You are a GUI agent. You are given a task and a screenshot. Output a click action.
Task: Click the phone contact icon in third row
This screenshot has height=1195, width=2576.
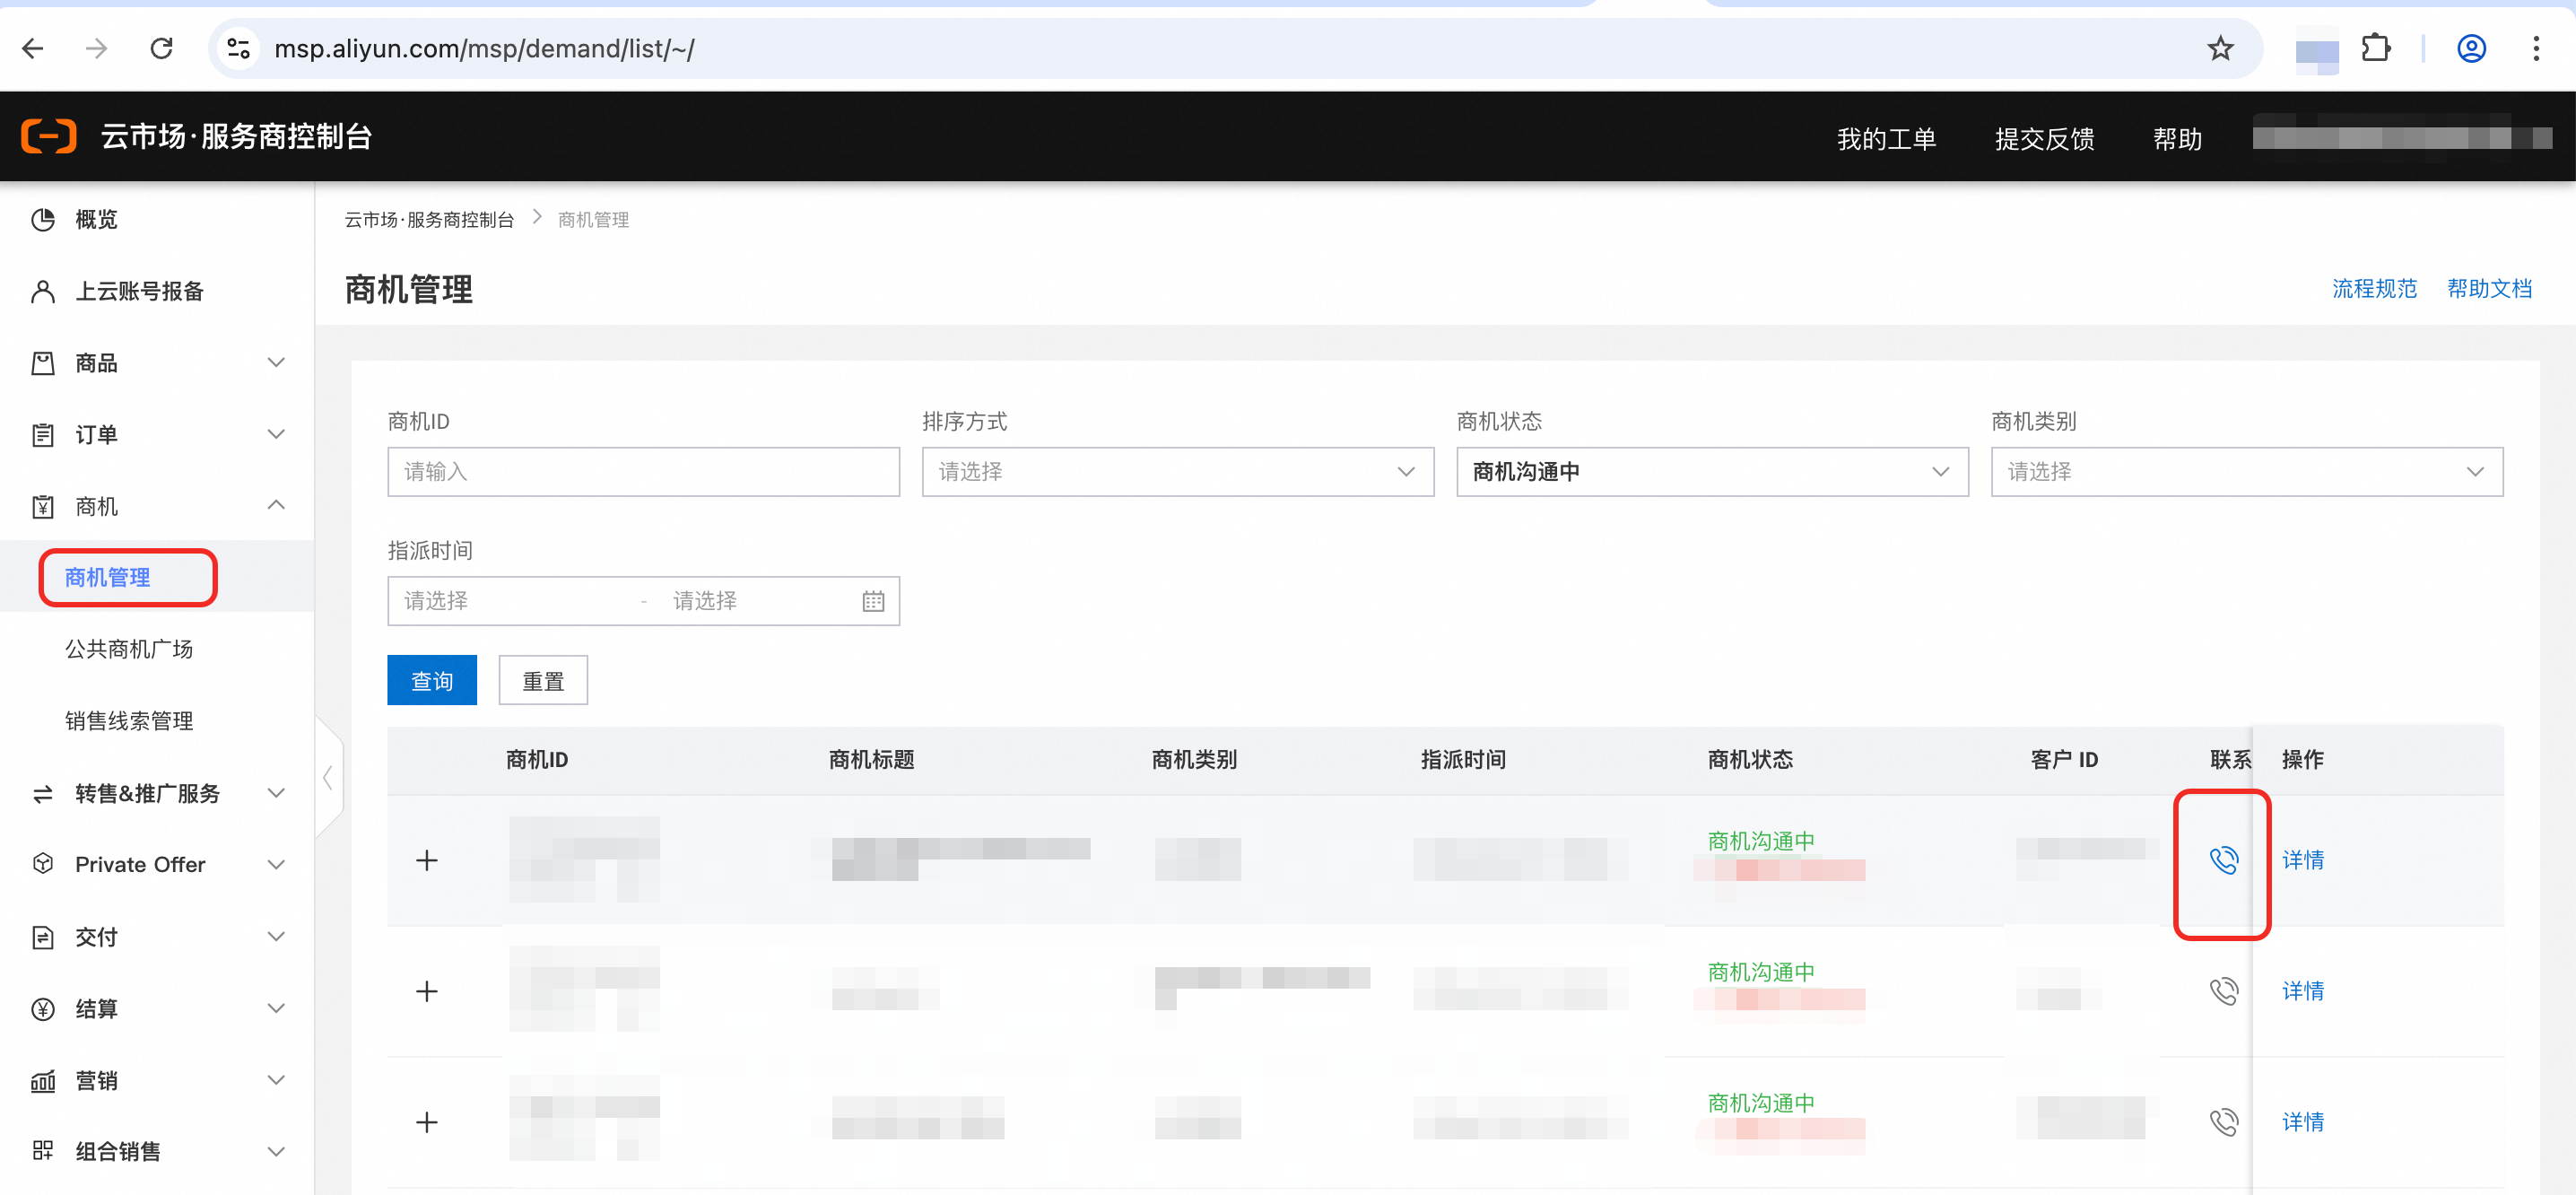point(2223,1122)
